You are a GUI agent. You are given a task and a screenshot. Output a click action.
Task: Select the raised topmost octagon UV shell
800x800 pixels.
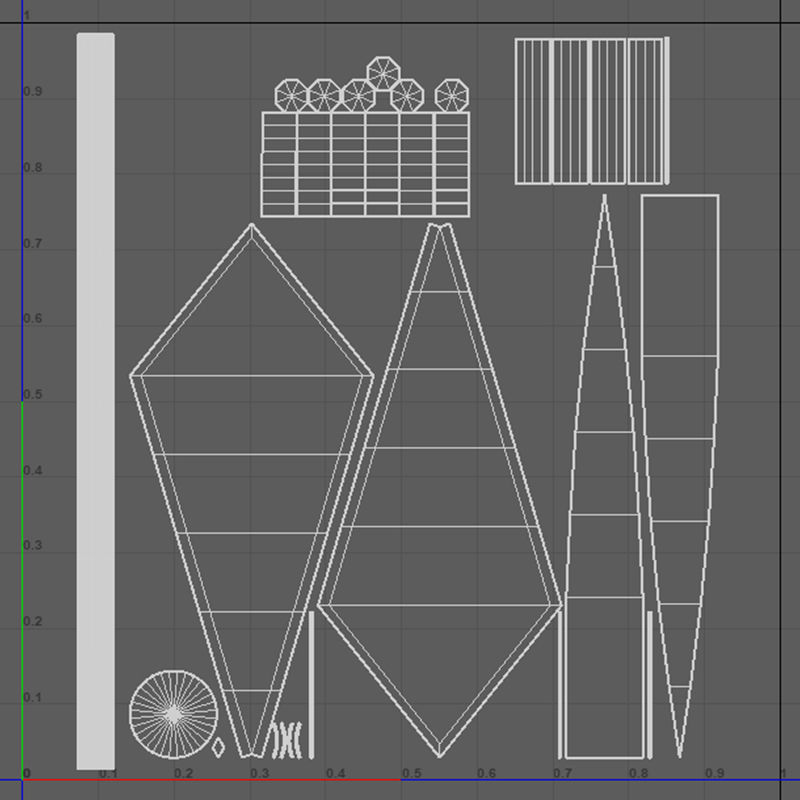click(383, 73)
